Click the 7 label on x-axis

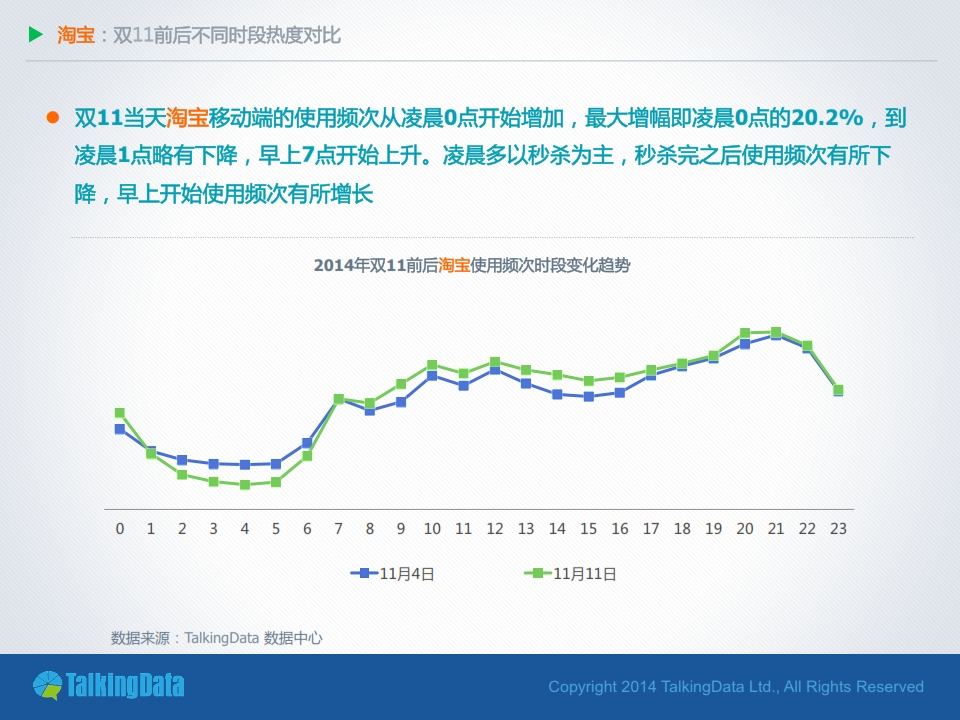pos(338,528)
